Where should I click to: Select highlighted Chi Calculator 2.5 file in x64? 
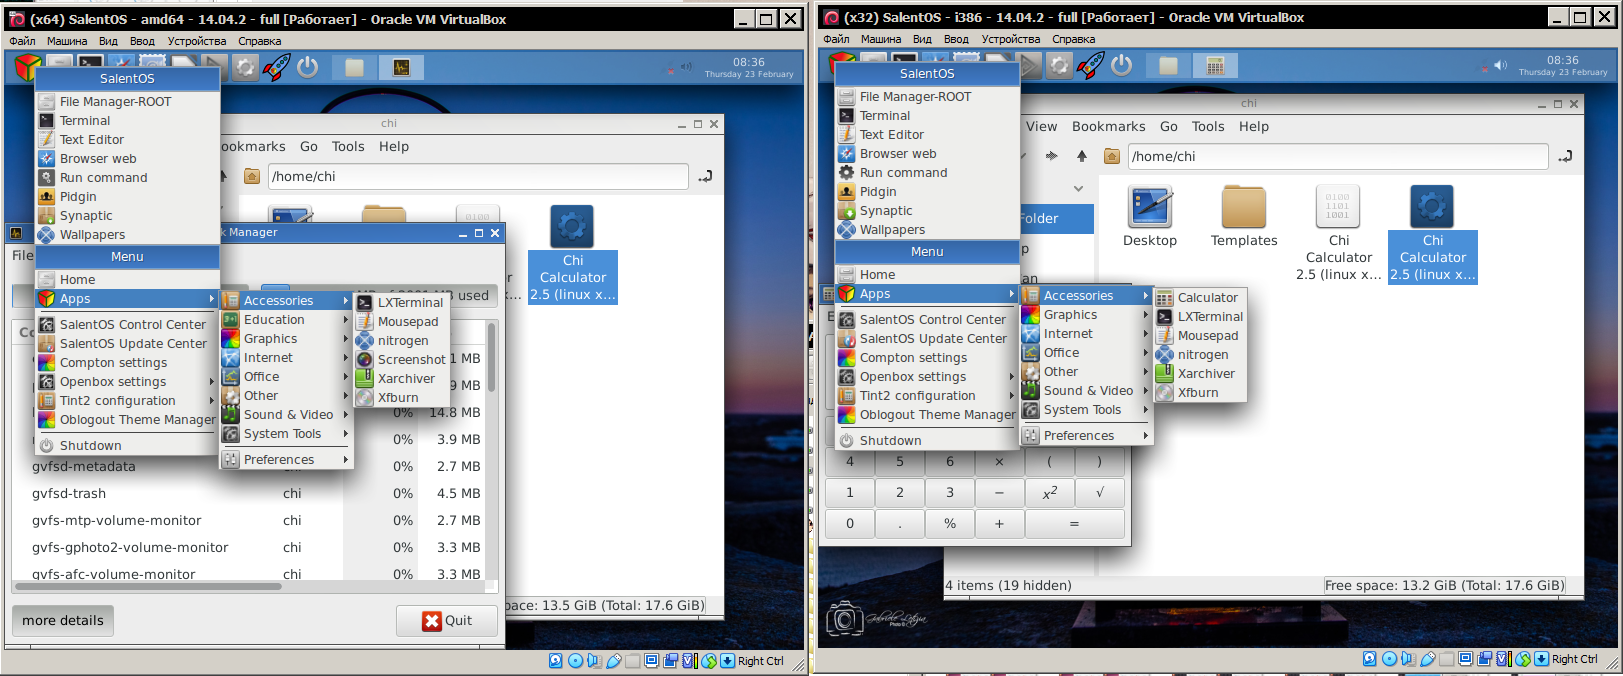coord(573,254)
